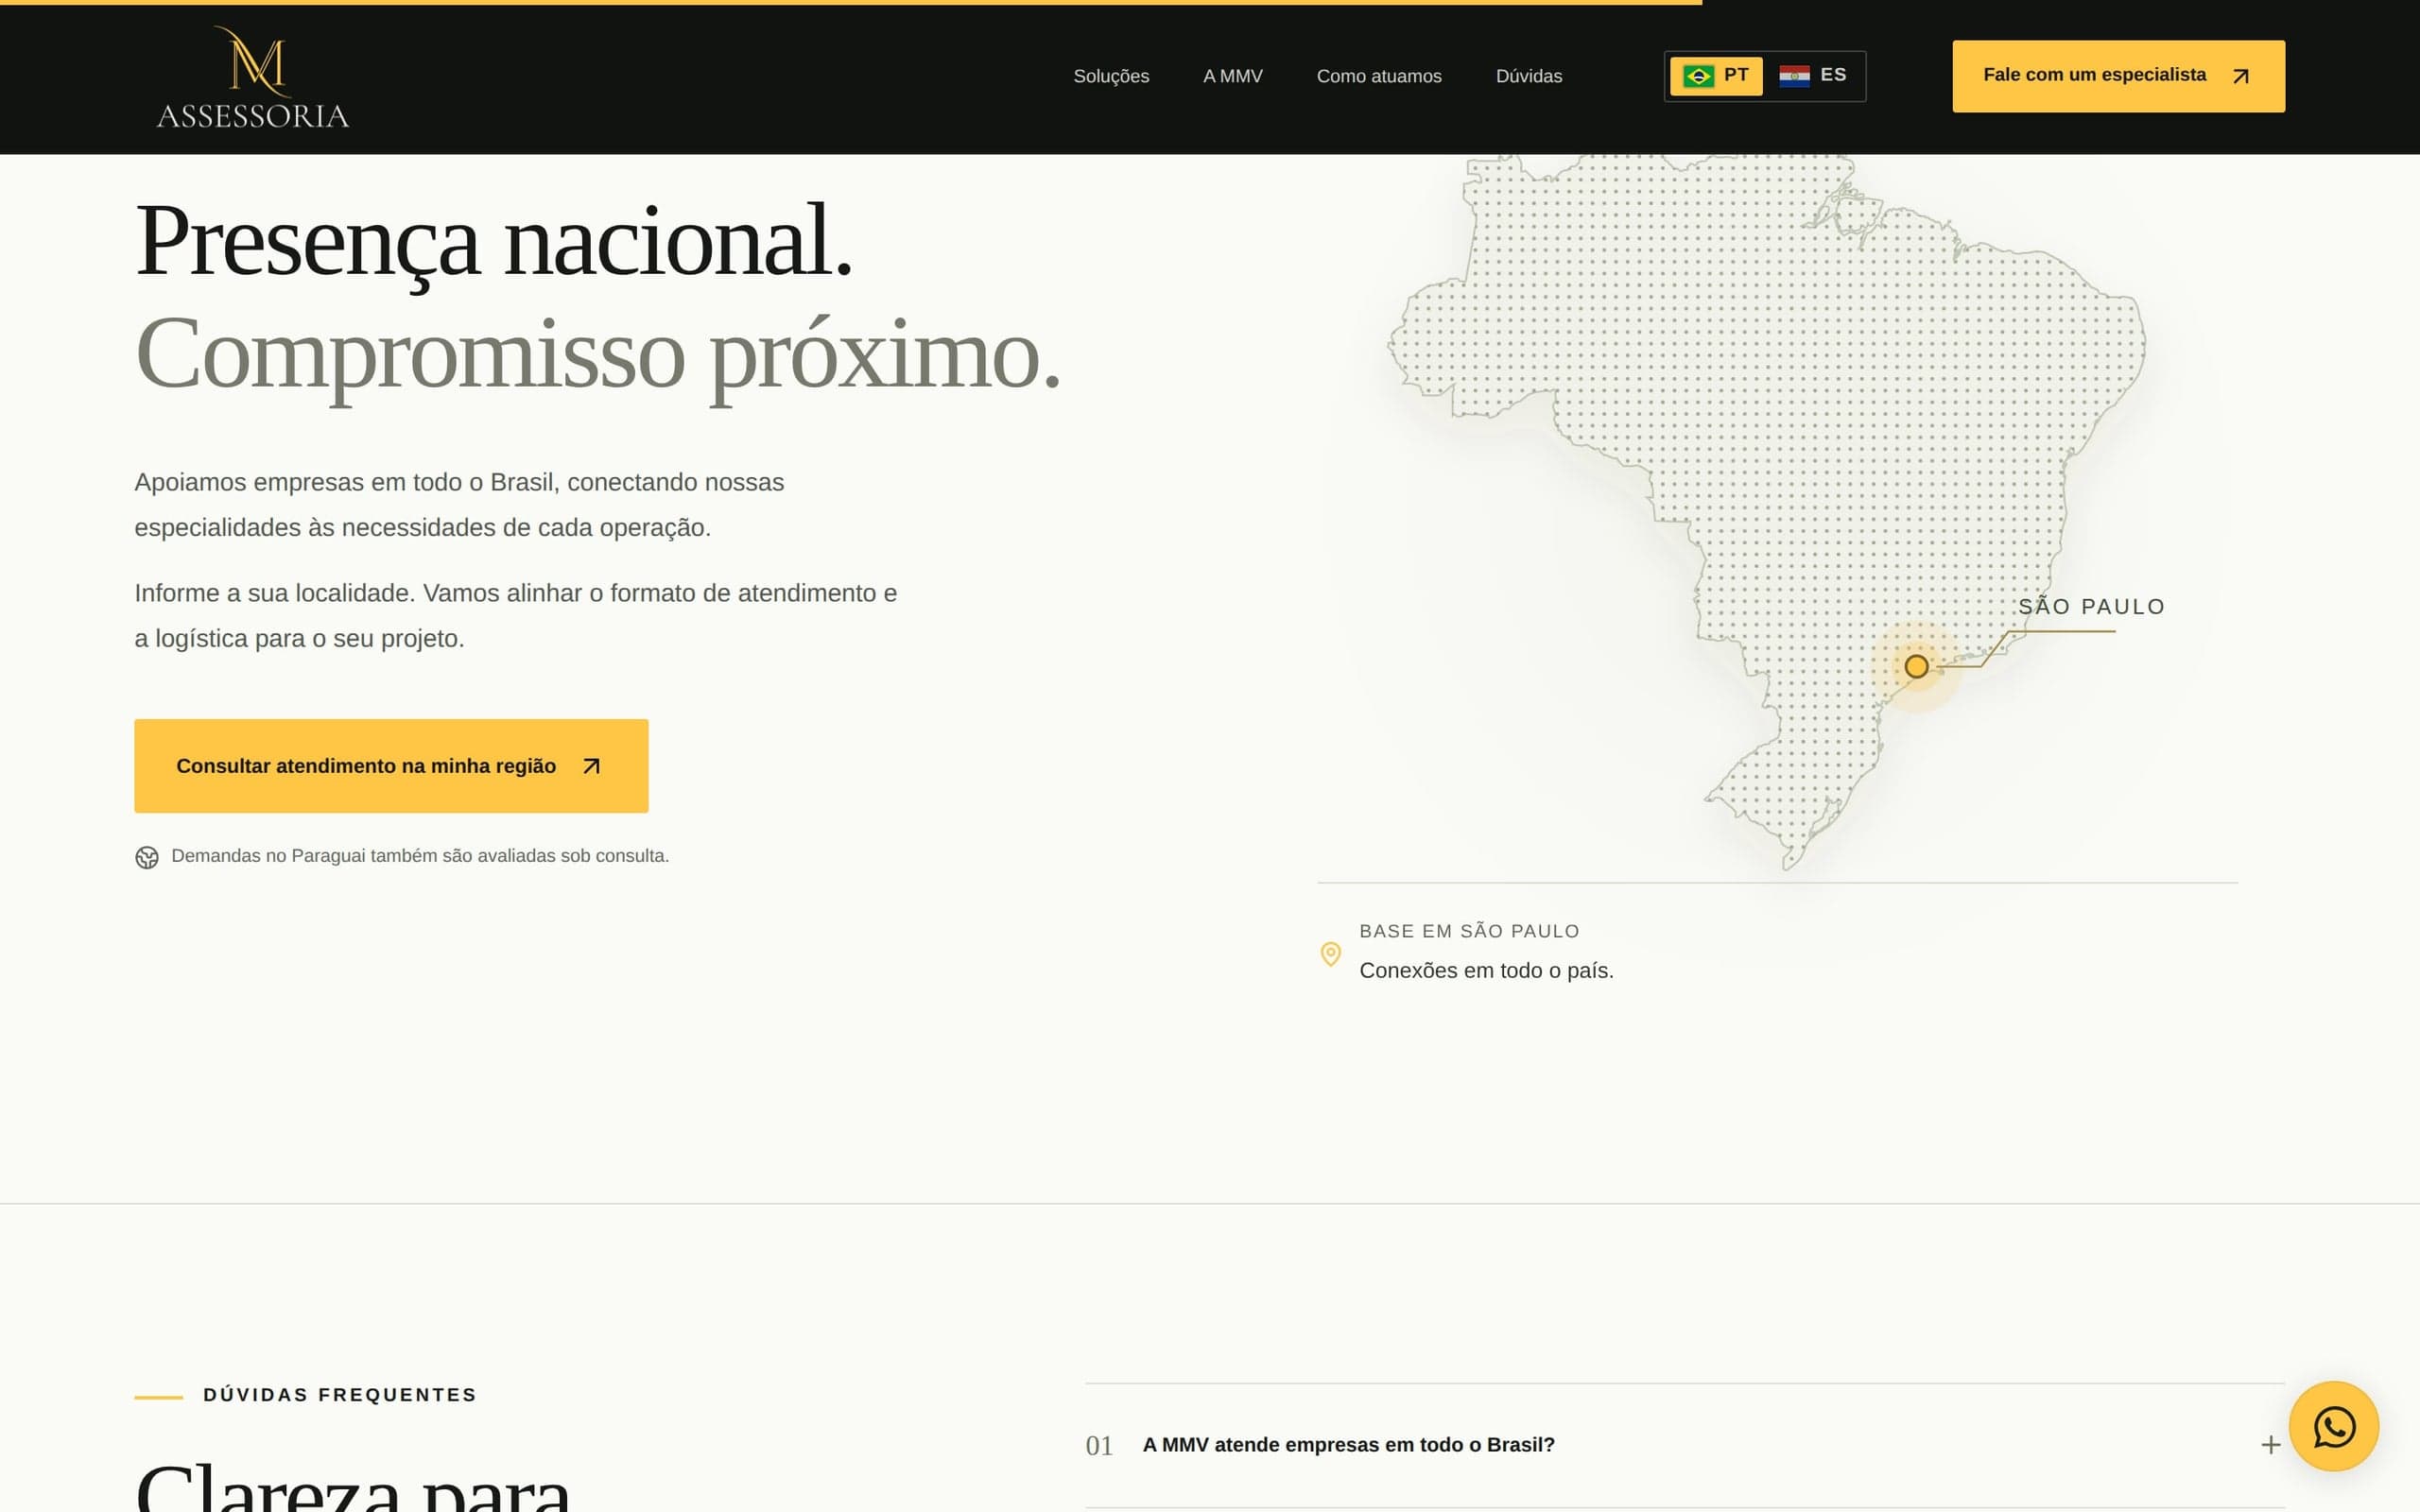The width and height of the screenshot is (2420, 1512).
Task: Open the floating WhatsApp chat button
Action: click(2333, 1426)
